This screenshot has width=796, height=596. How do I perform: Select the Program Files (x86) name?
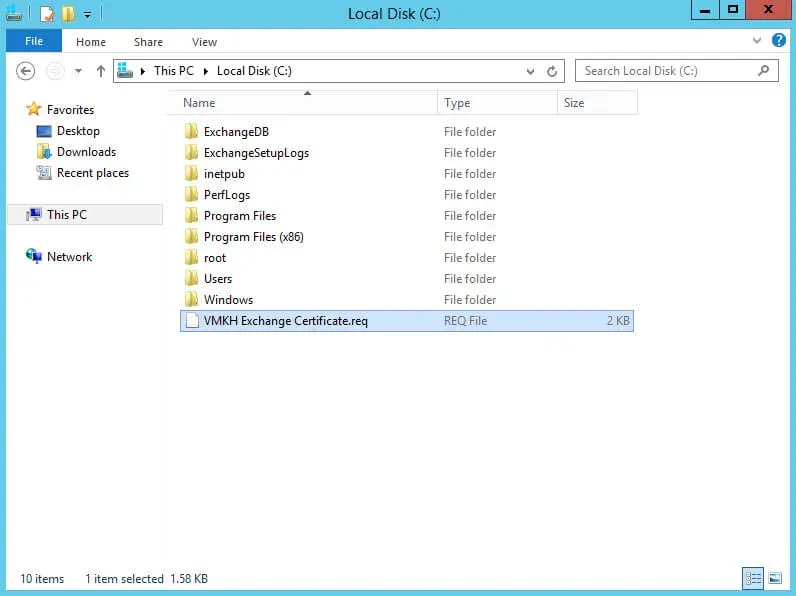coord(254,237)
